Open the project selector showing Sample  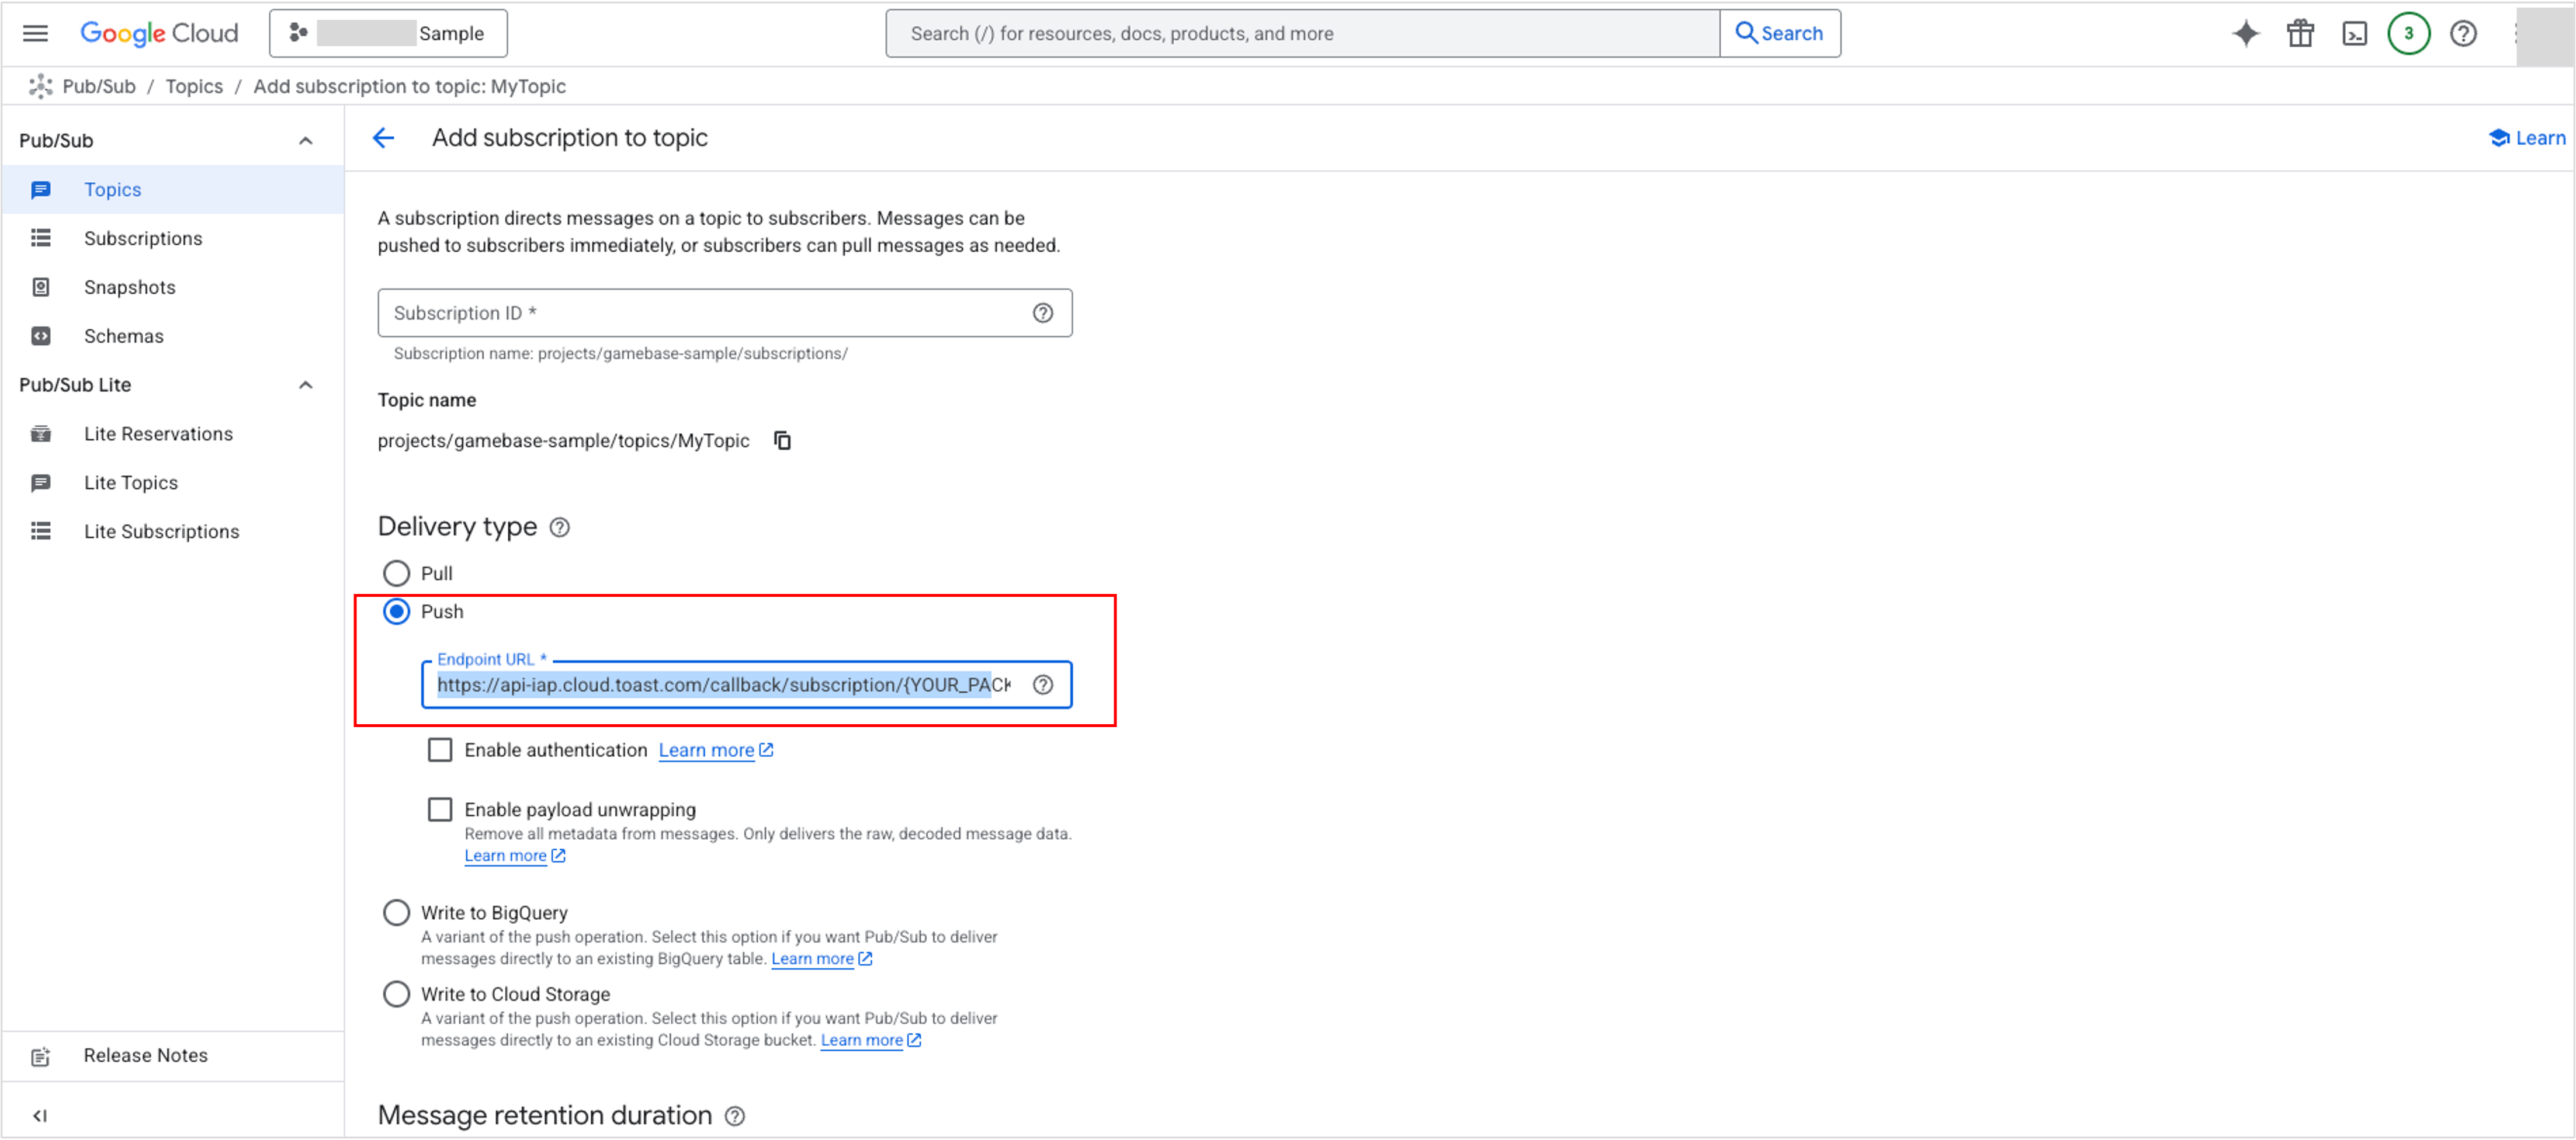(388, 33)
